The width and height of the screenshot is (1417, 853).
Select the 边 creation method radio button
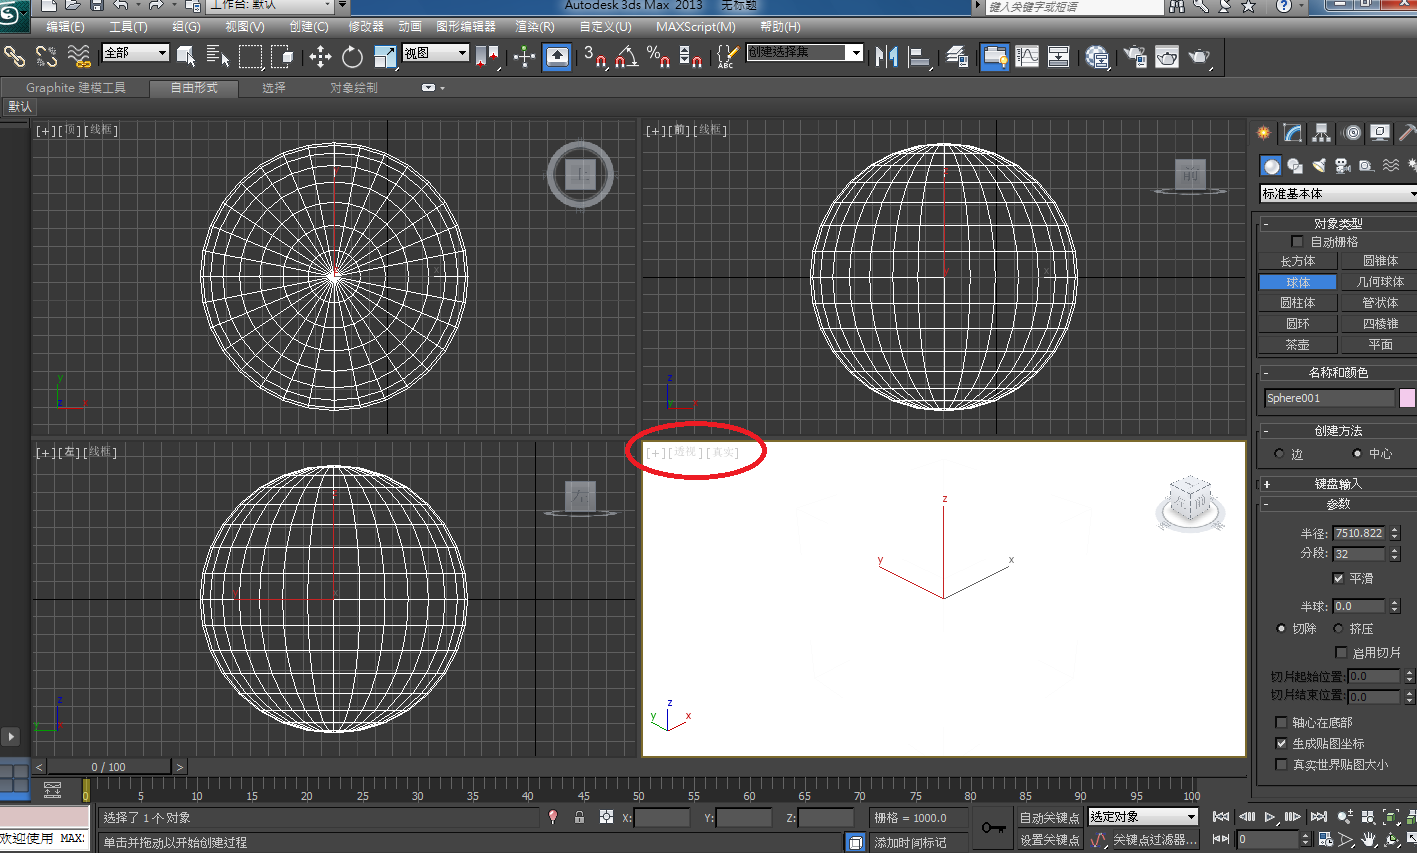coord(1279,454)
